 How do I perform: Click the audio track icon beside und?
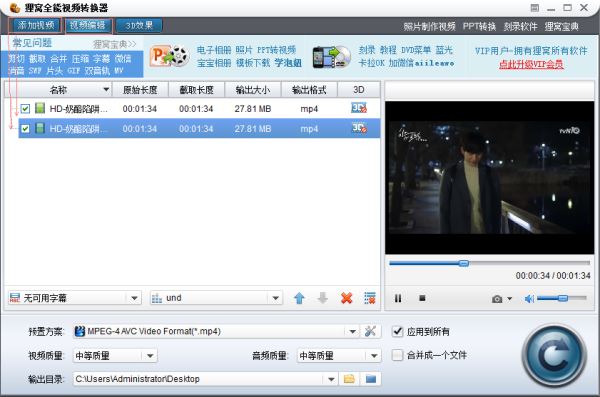(x=157, y=298)
